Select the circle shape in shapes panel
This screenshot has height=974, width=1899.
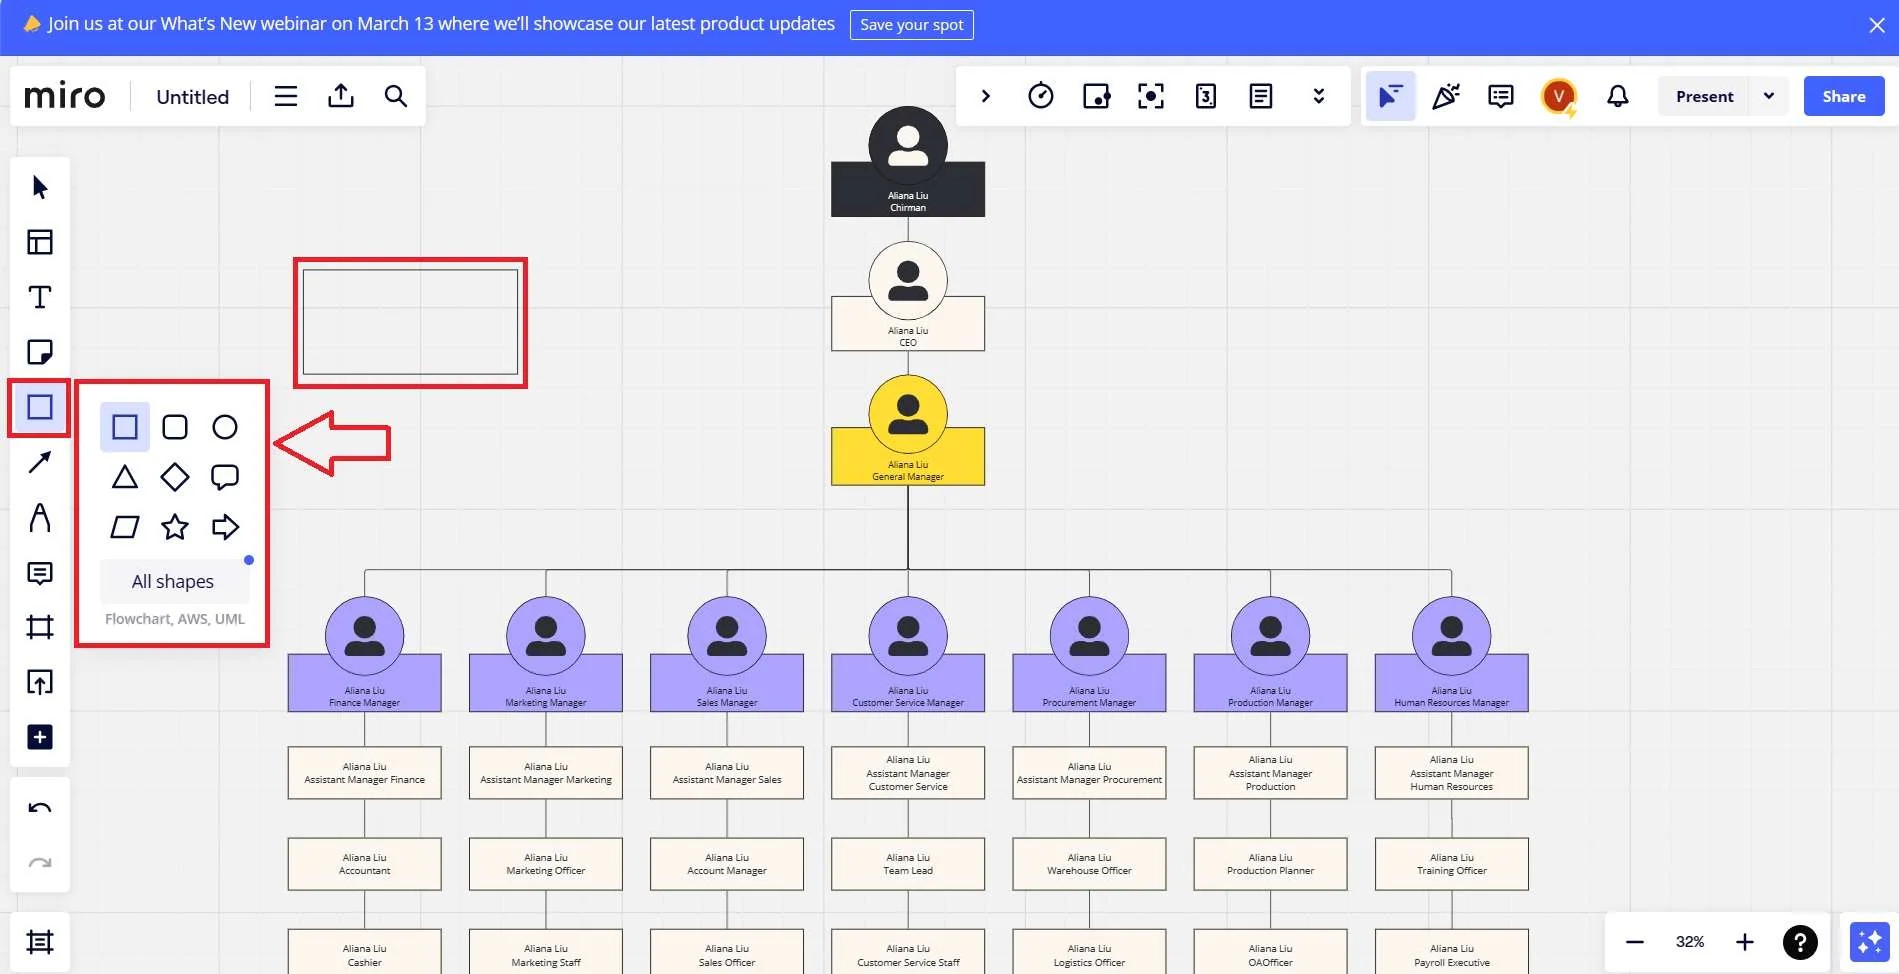(x=224, y=427)
